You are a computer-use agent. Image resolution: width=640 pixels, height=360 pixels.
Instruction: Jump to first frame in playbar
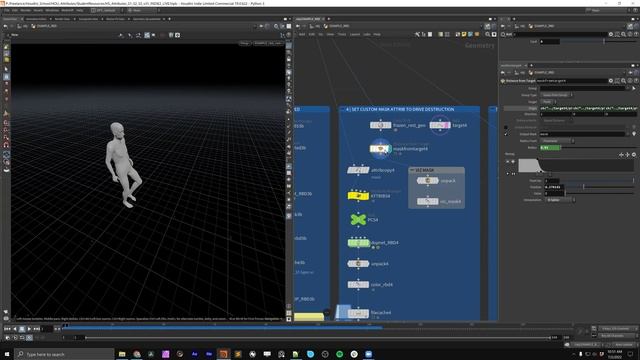point(7,329)
